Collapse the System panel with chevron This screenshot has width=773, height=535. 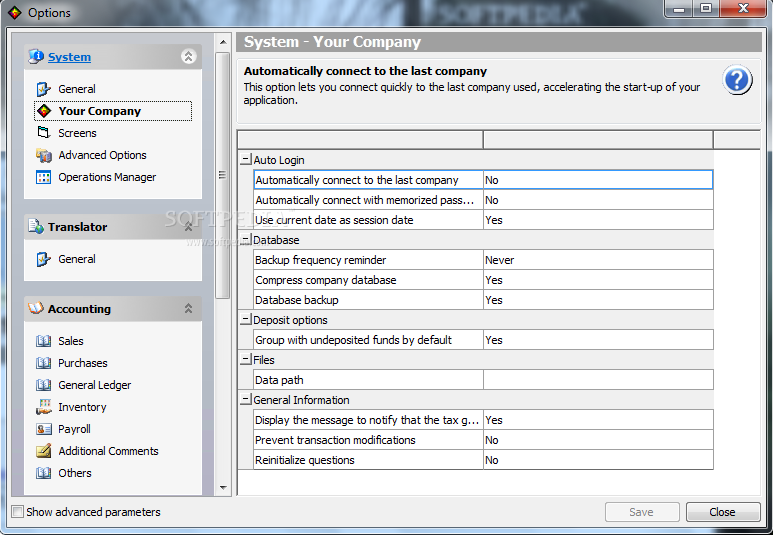[x=188, y=57]
